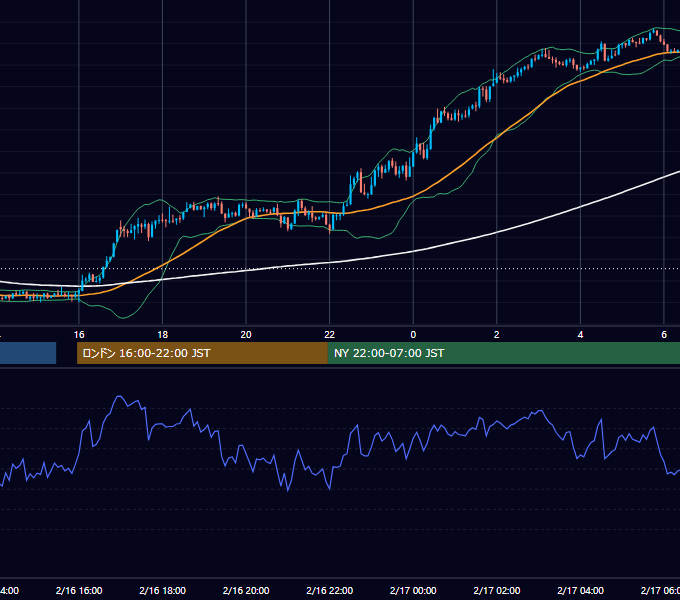680x600 pixels.
Task: Click the upper time axis label 0
Action: pos(413,335)
